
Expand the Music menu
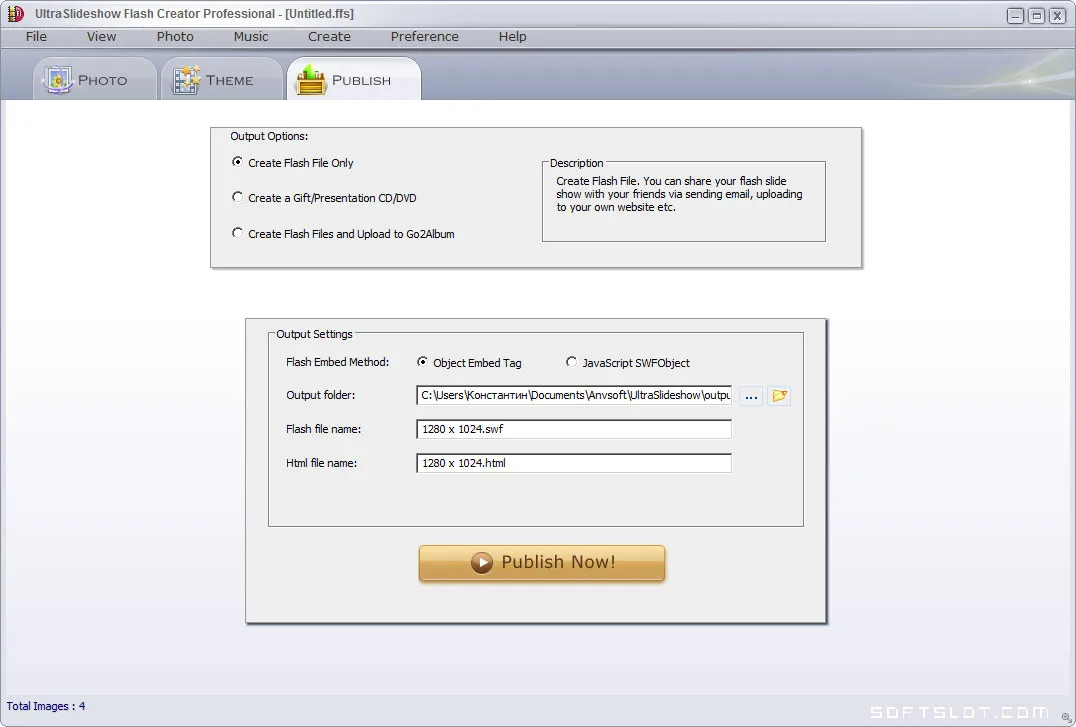(x=250, y=36)
